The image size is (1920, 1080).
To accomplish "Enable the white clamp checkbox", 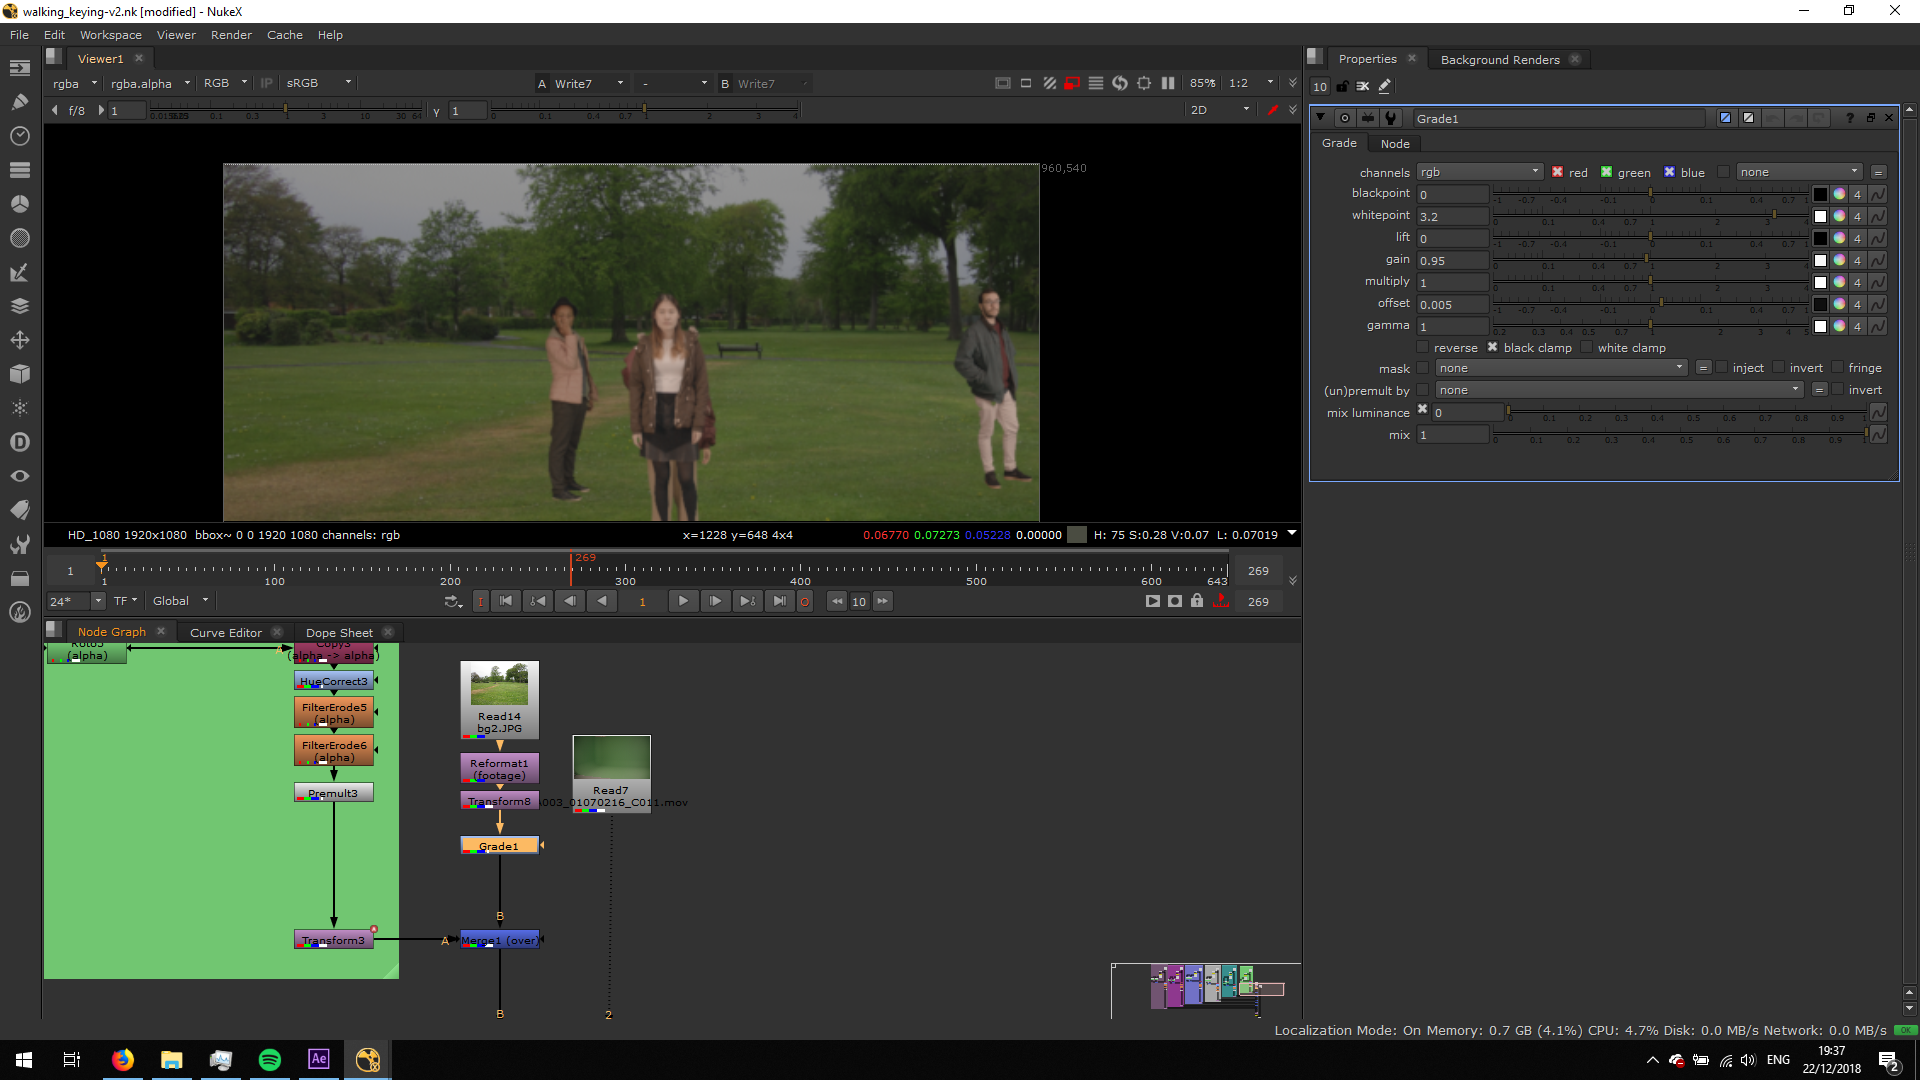I will (x=1586, y=348).
